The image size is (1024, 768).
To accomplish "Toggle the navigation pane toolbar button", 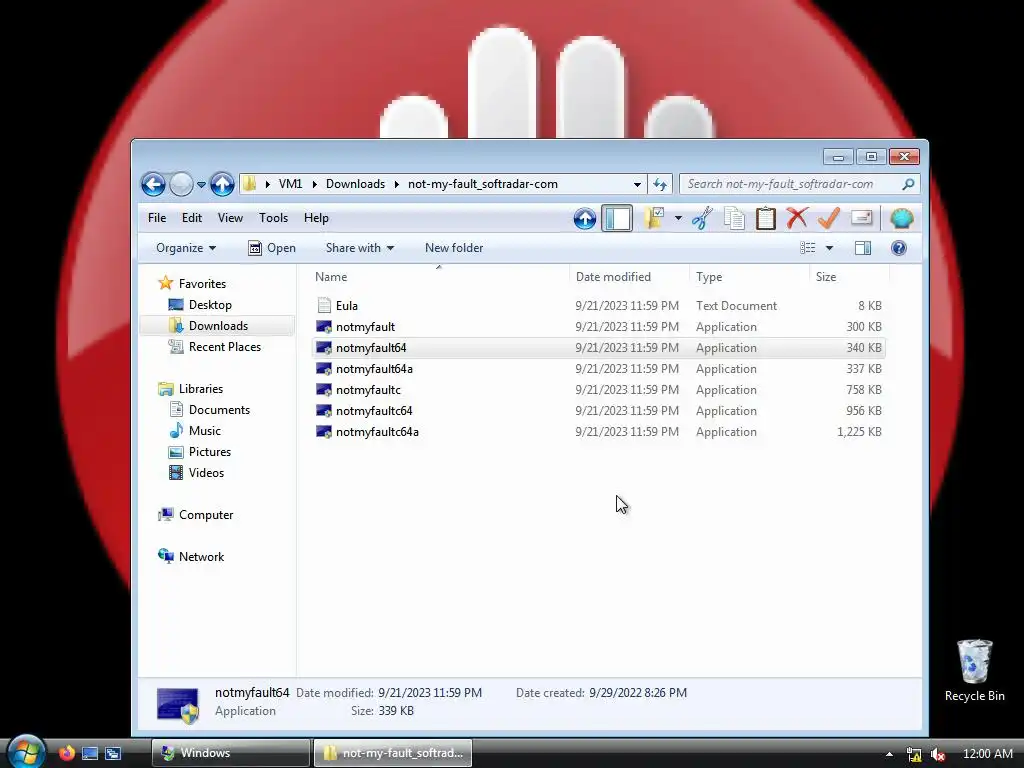I will pyautogui.click(x=617, y=219).
